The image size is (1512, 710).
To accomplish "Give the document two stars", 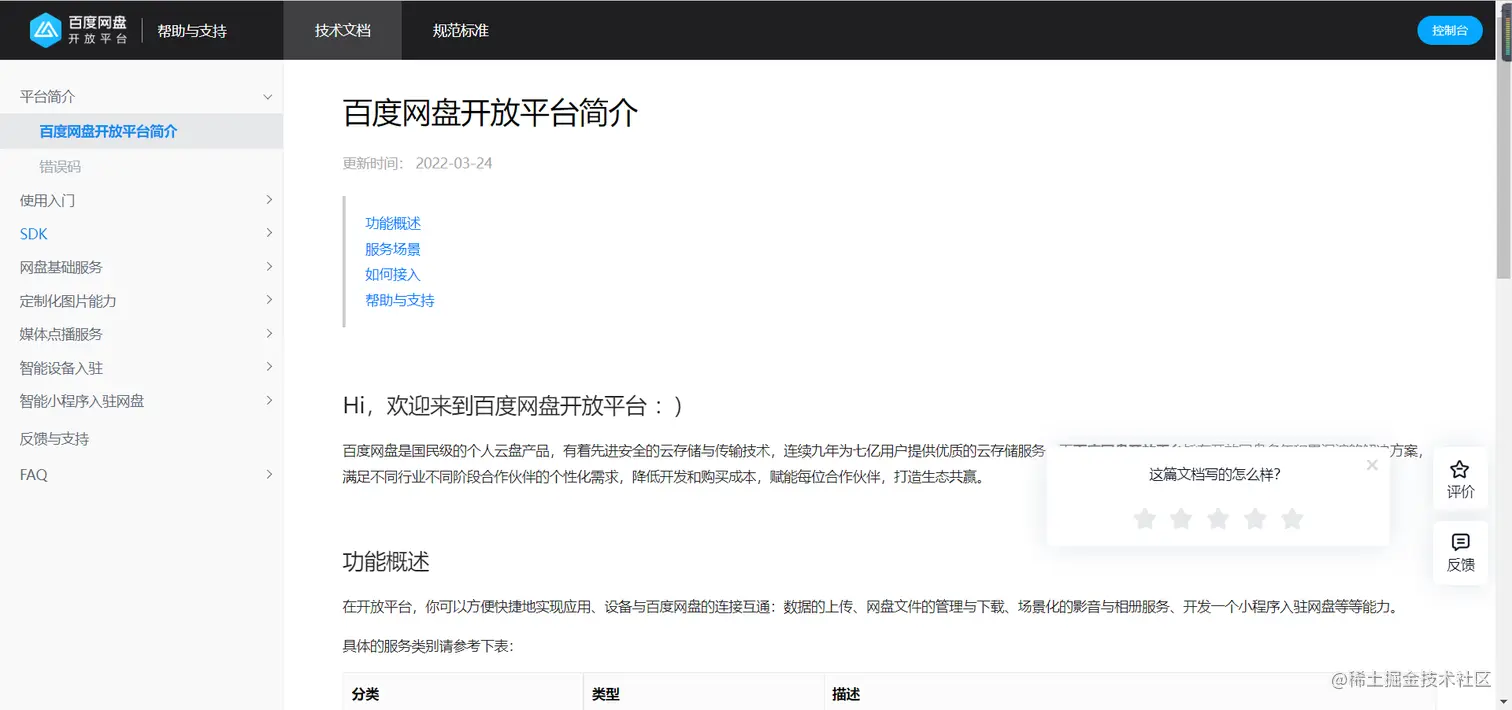I will [1181, 518].
